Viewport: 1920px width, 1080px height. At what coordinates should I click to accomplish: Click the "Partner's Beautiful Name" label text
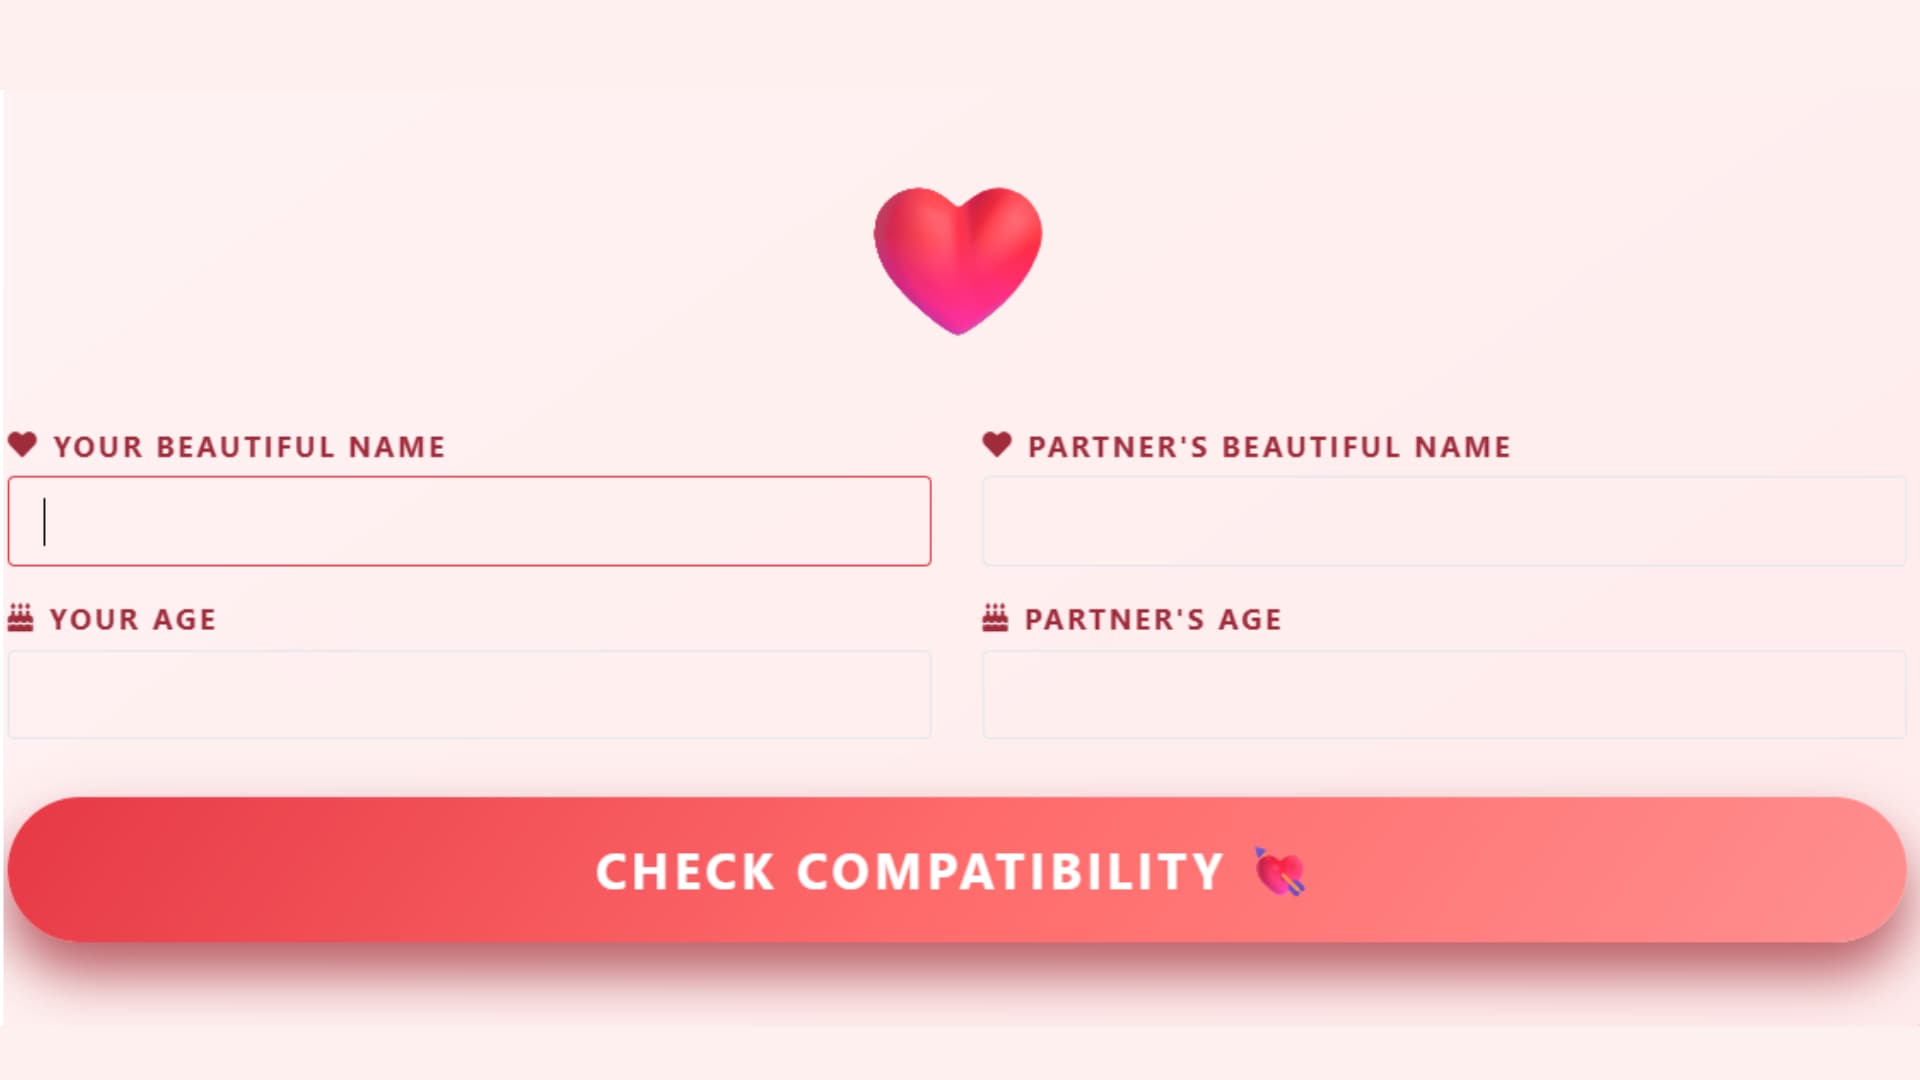1269,447
